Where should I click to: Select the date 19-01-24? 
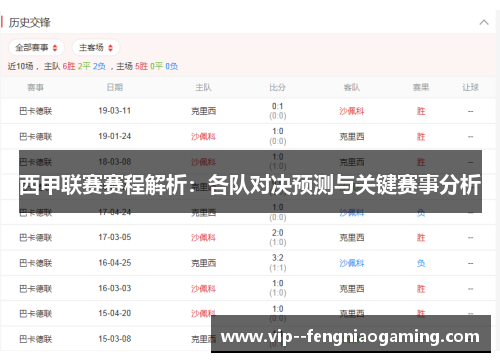(x=115, y=136)
